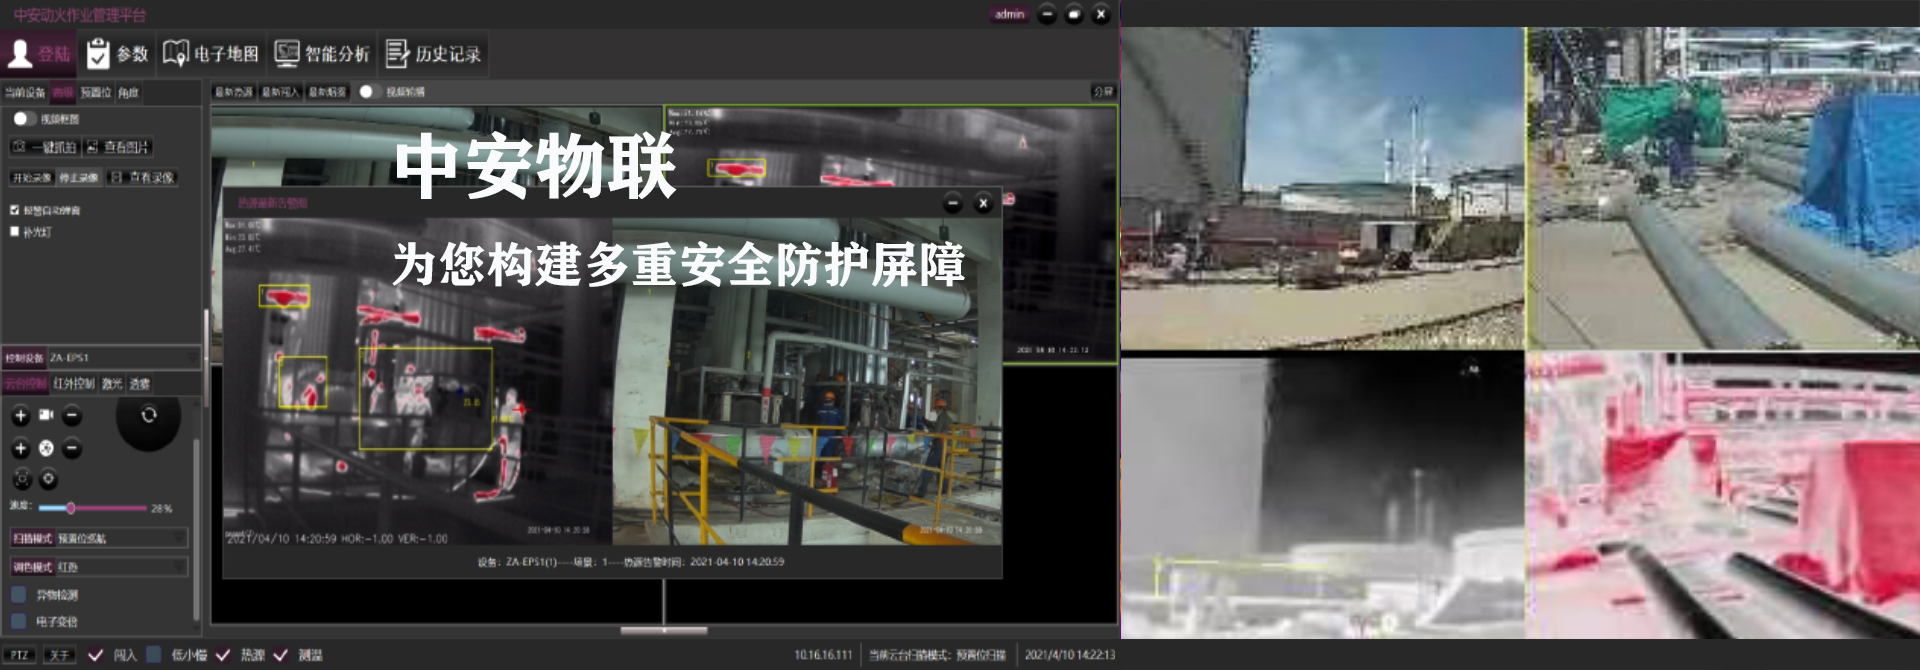Enable the 补光灯 fill light checkbox
Screen dimensions: 1920x670
pos(14,231)
